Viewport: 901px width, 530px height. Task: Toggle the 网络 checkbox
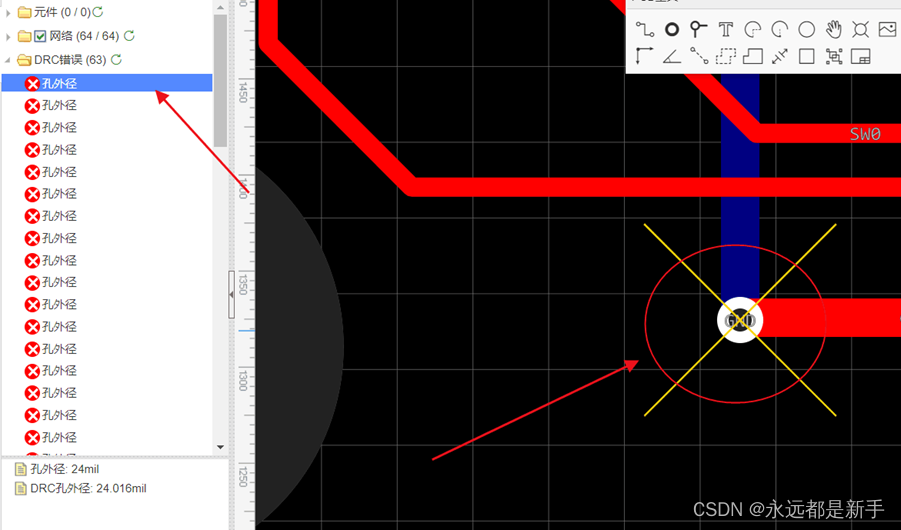pos(40,36)
